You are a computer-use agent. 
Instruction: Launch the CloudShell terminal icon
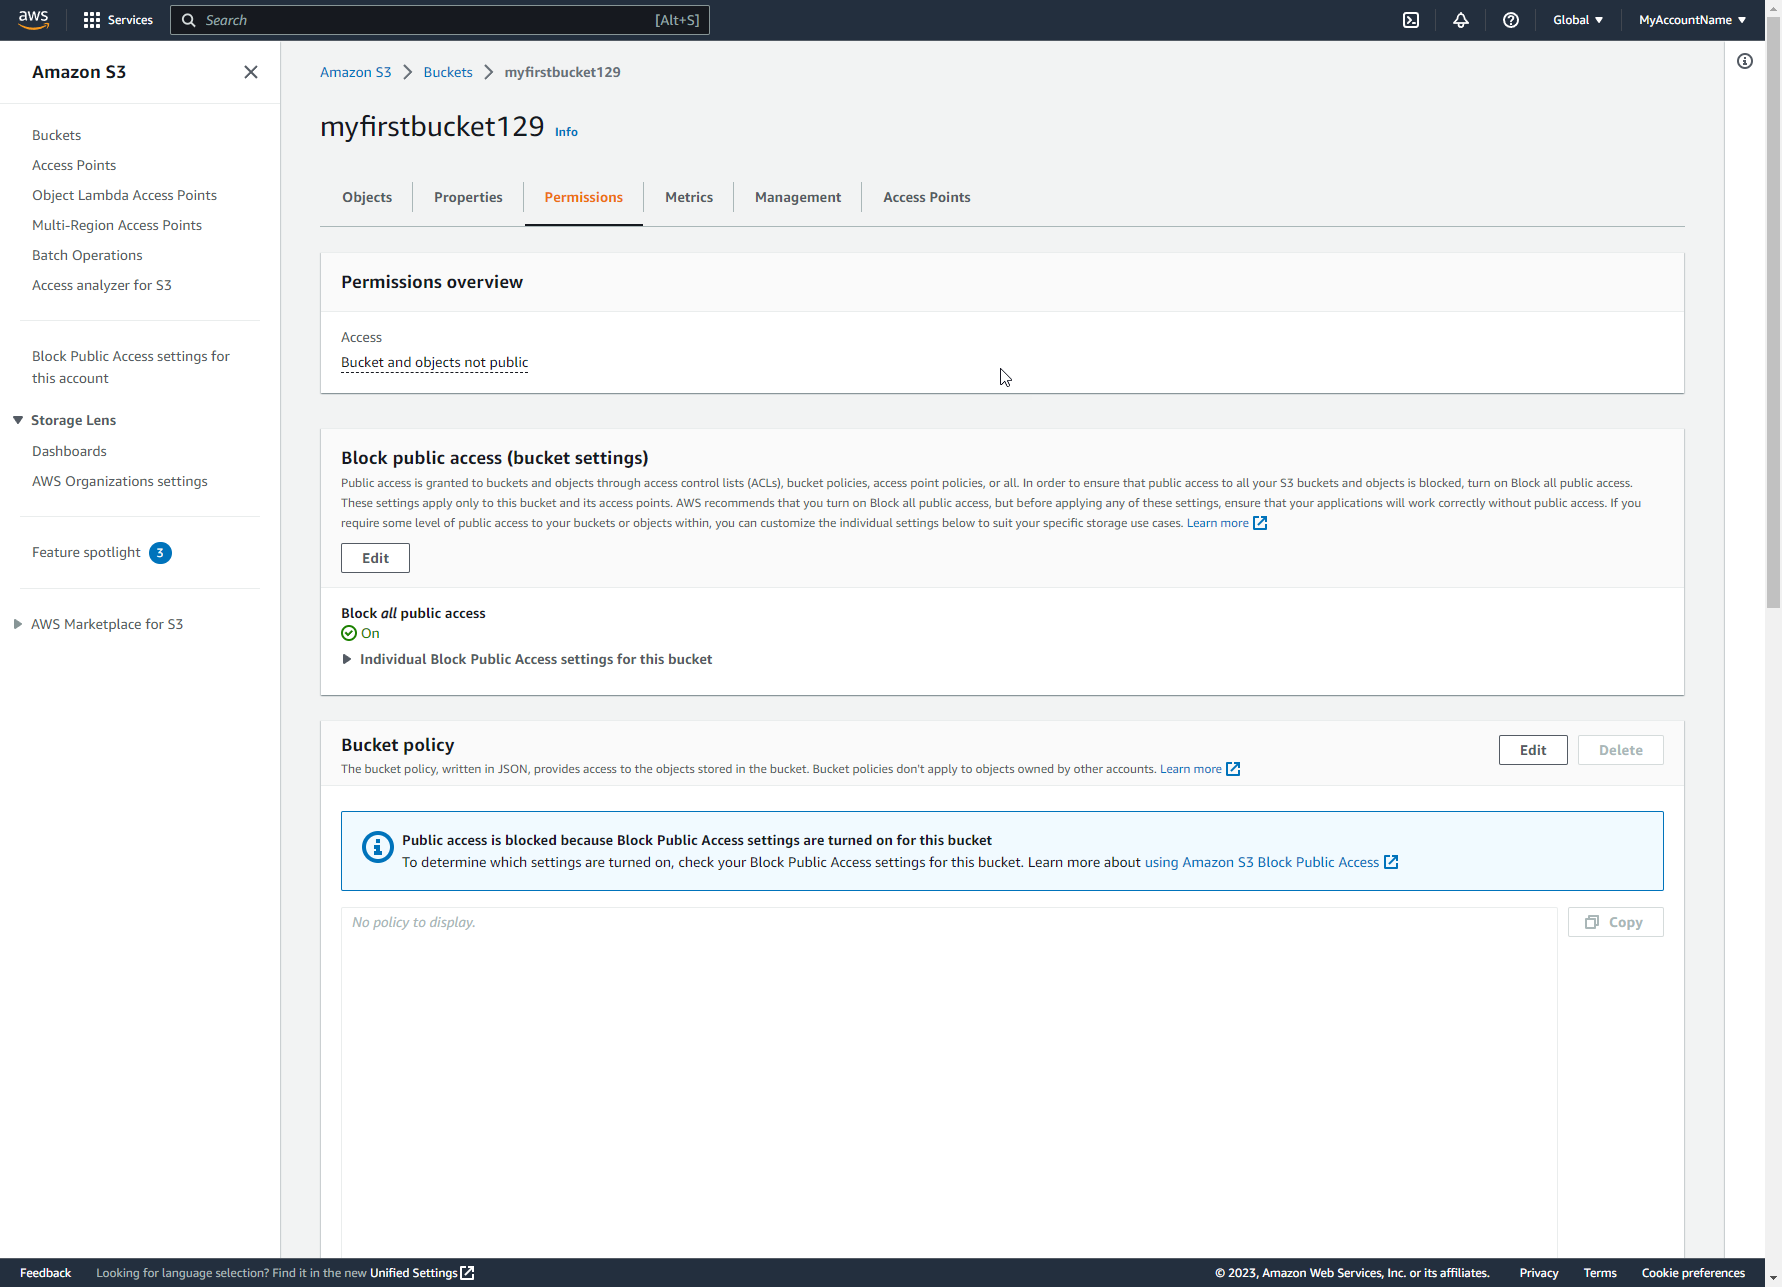(x=1411, y=20)
